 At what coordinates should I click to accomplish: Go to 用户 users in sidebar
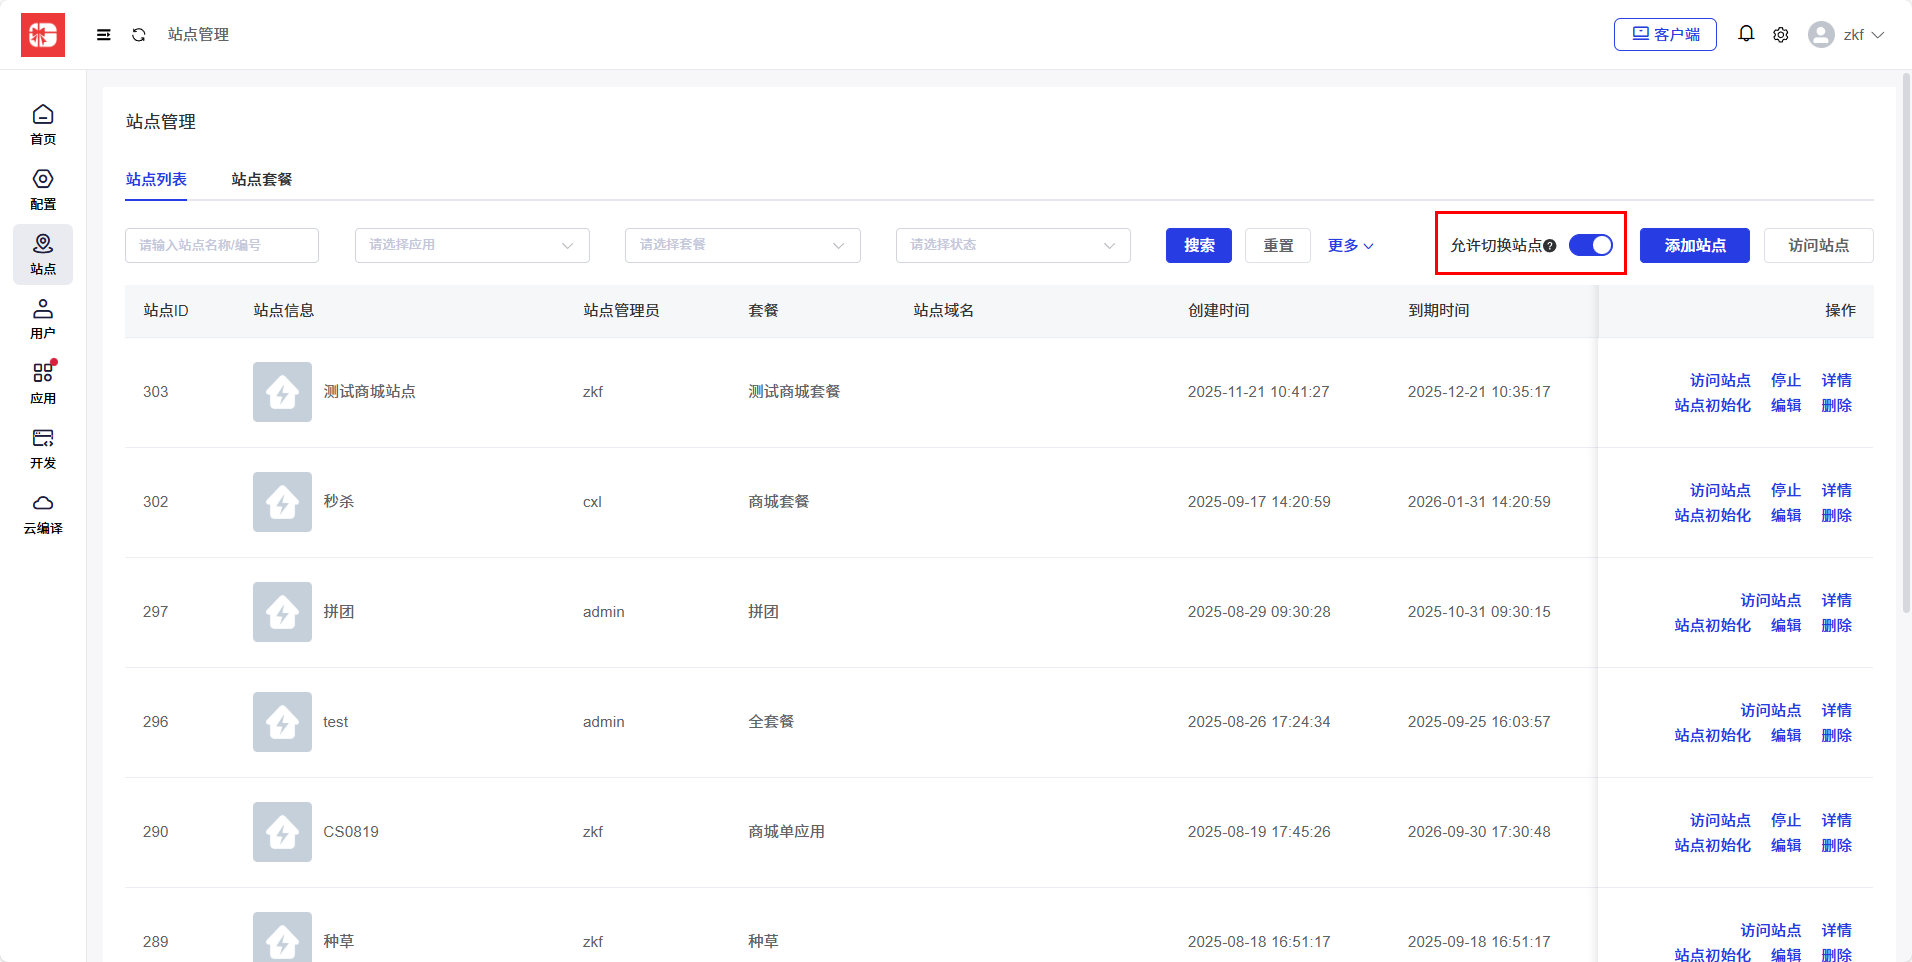(43, 319)
